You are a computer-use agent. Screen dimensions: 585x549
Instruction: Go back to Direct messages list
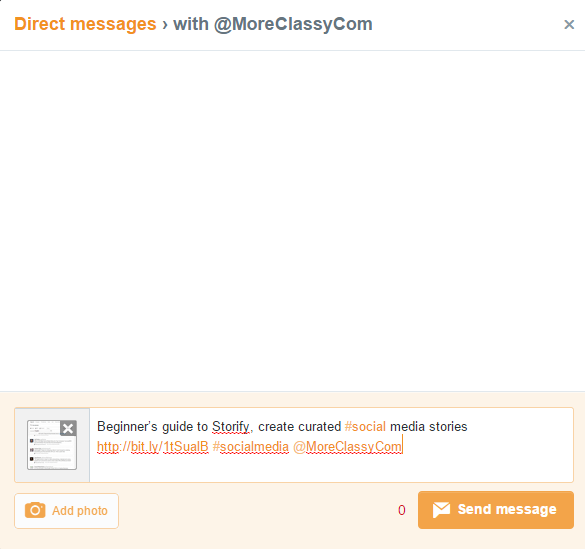85,24
